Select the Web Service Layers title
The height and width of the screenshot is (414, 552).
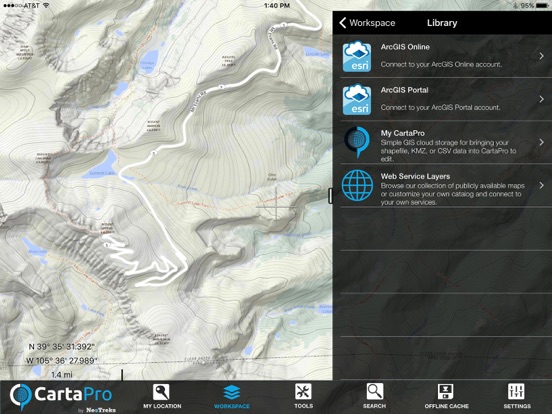pyautogui.click(x=415, y=176)
